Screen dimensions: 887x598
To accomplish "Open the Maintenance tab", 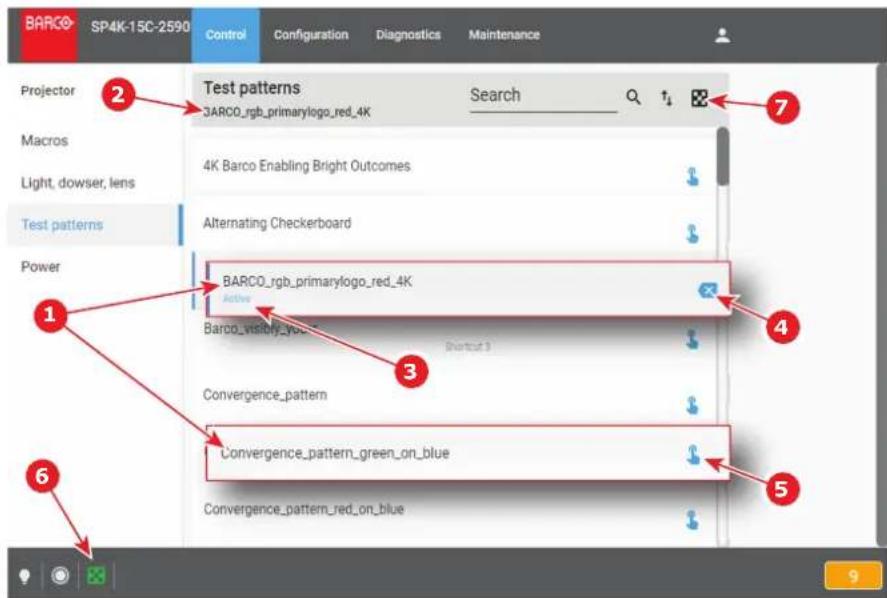I will click(x=504, y=35).
